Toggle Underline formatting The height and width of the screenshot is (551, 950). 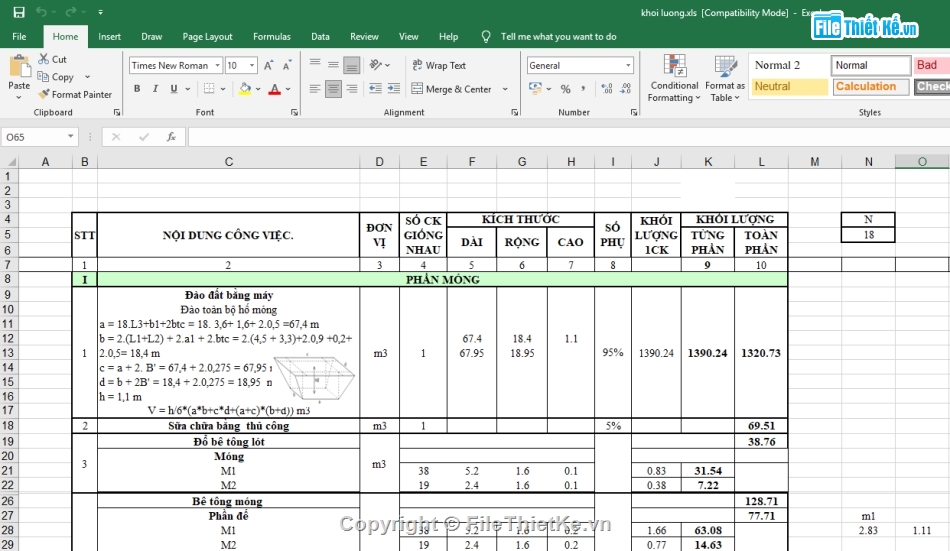174,88
